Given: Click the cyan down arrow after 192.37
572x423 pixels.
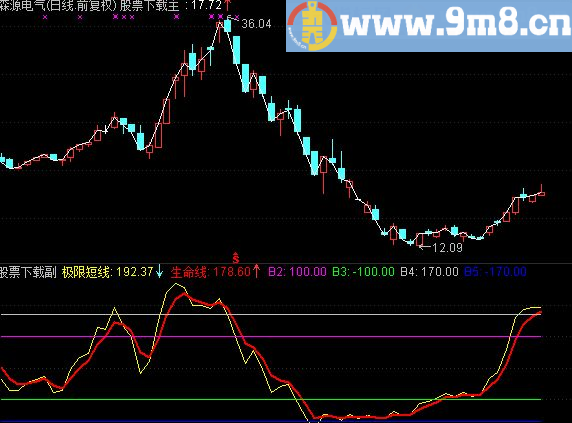Looking at the screenshot, I should coord(159,271).
